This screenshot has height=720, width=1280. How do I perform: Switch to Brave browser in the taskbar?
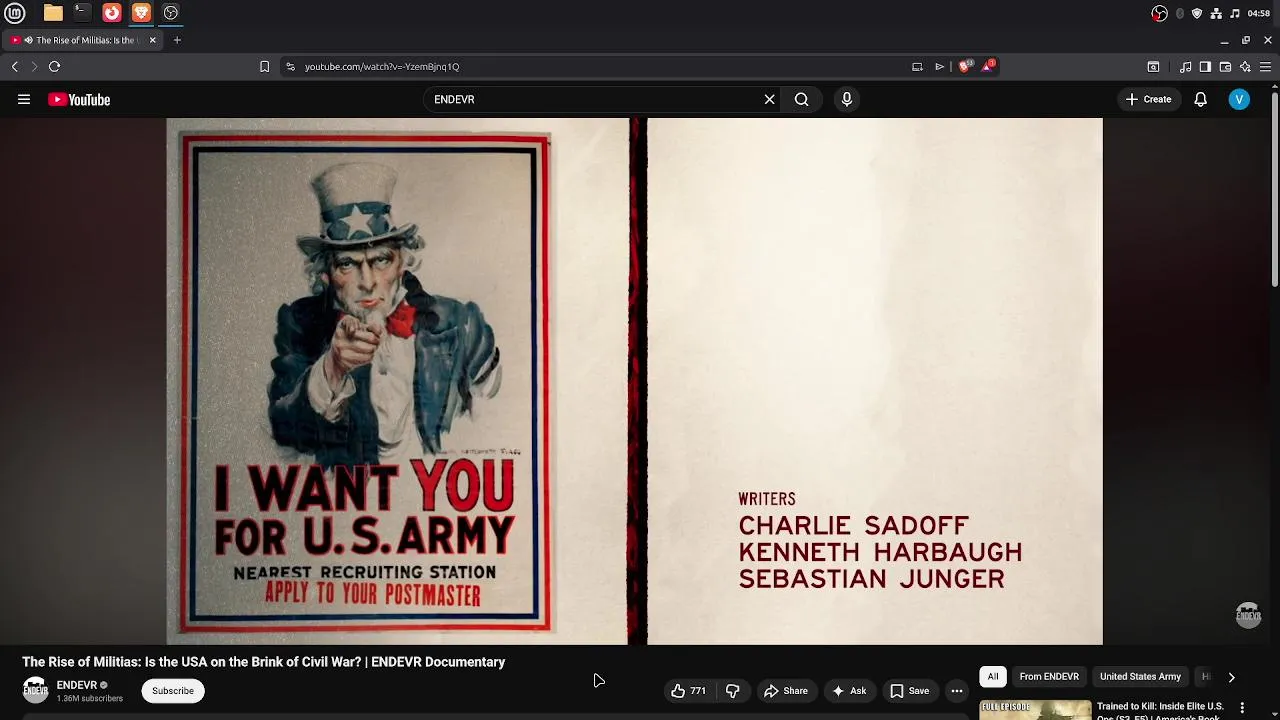click(x=141, y=13)
